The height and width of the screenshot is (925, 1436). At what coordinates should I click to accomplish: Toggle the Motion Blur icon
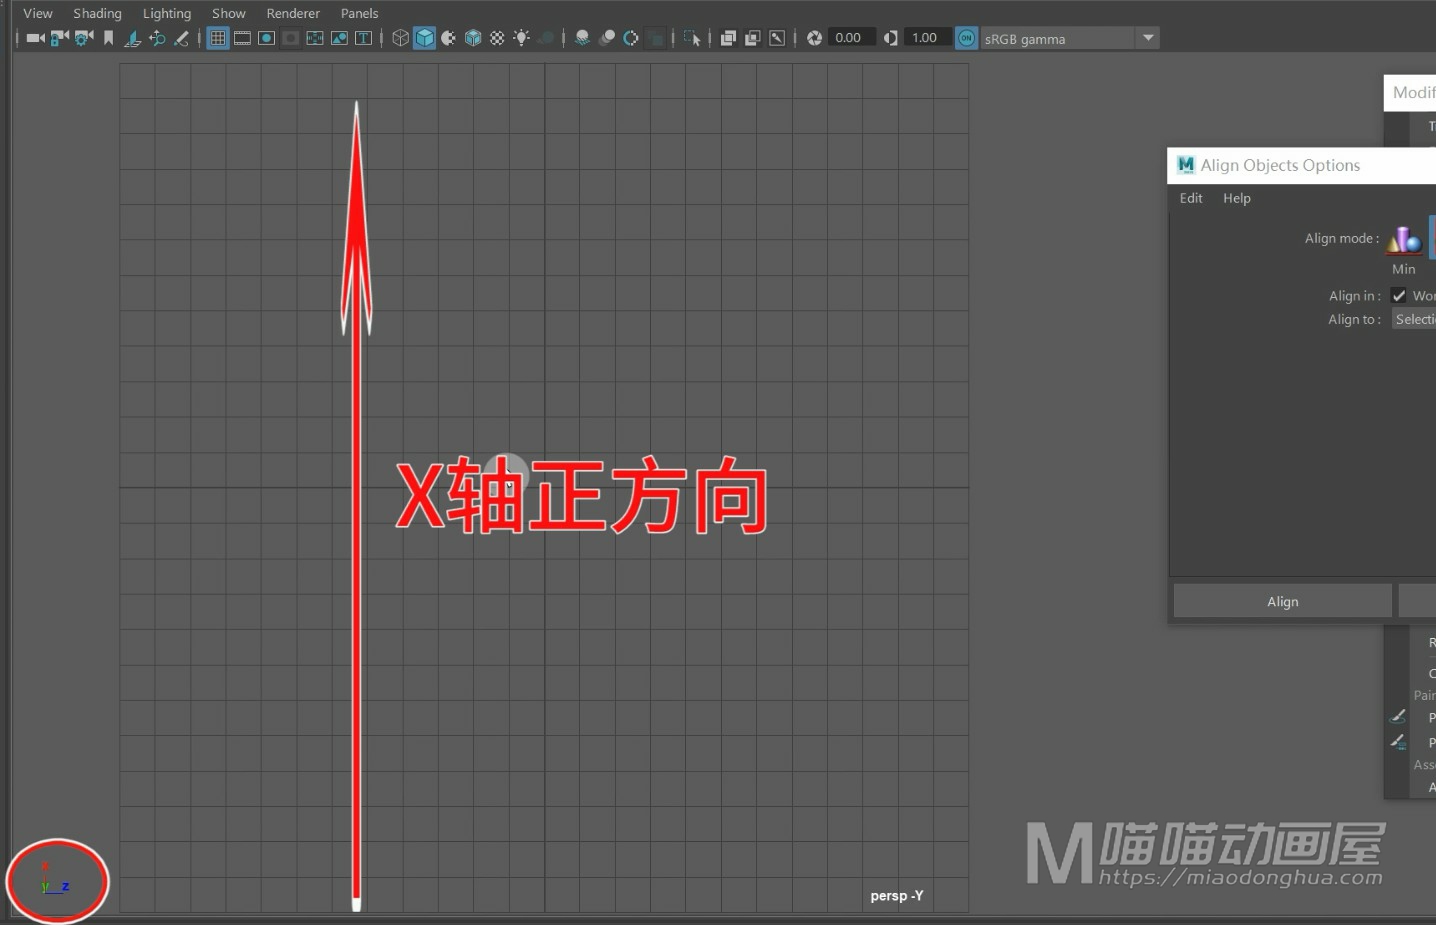(x=607, y=38)
